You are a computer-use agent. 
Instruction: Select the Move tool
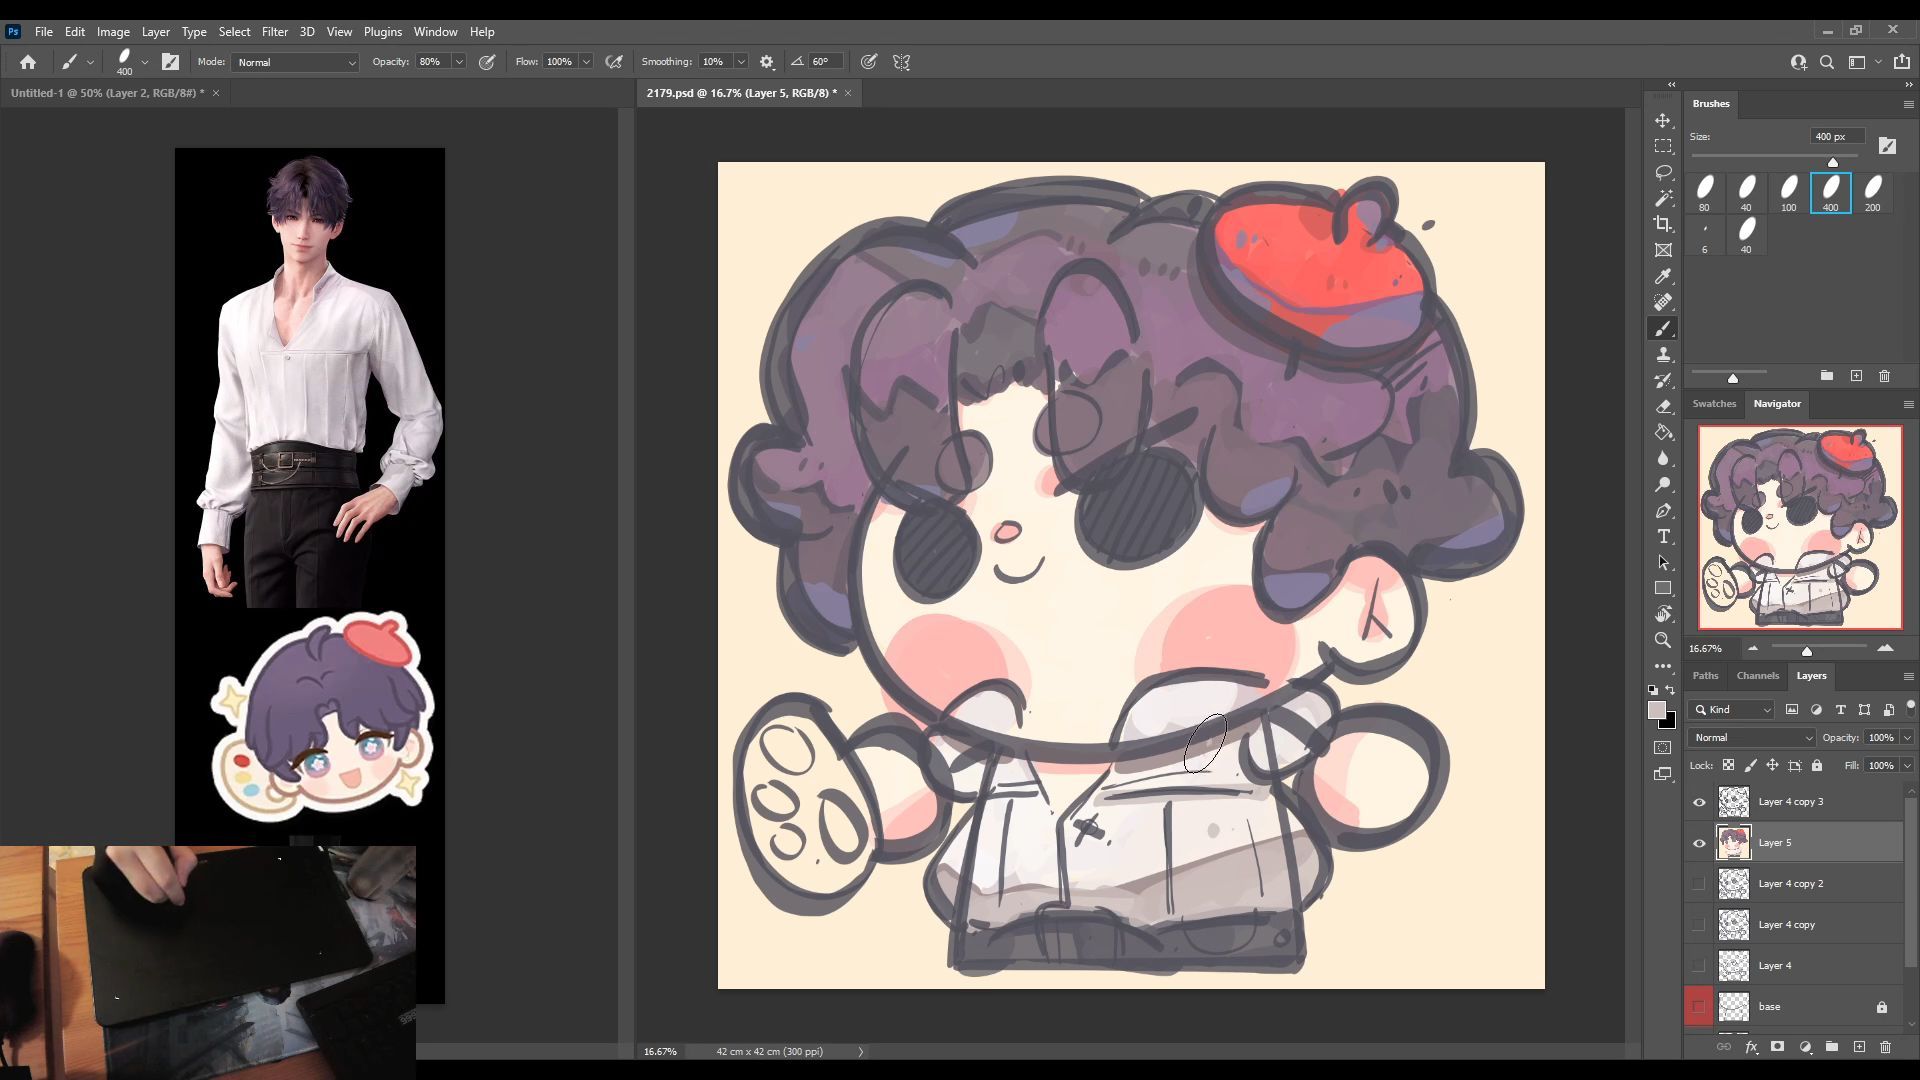pos(1663,120)
